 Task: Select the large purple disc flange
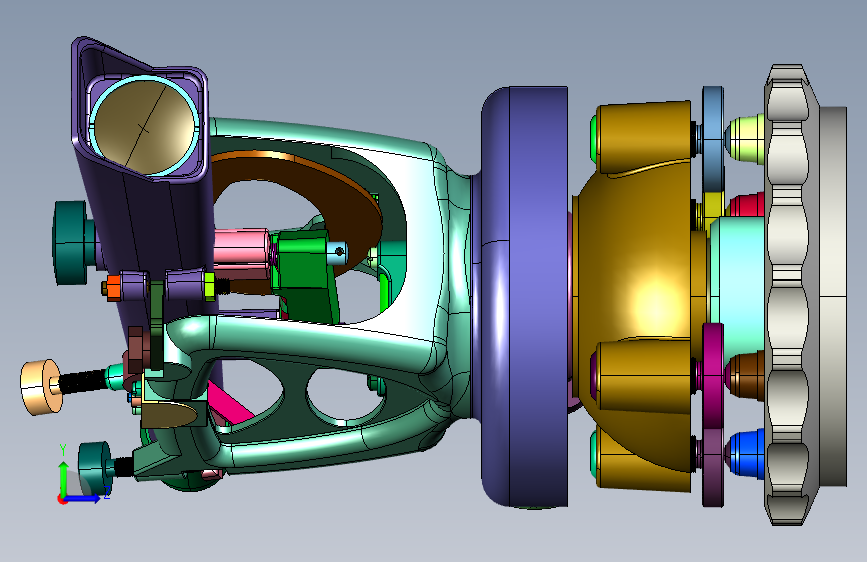[525, 296]
